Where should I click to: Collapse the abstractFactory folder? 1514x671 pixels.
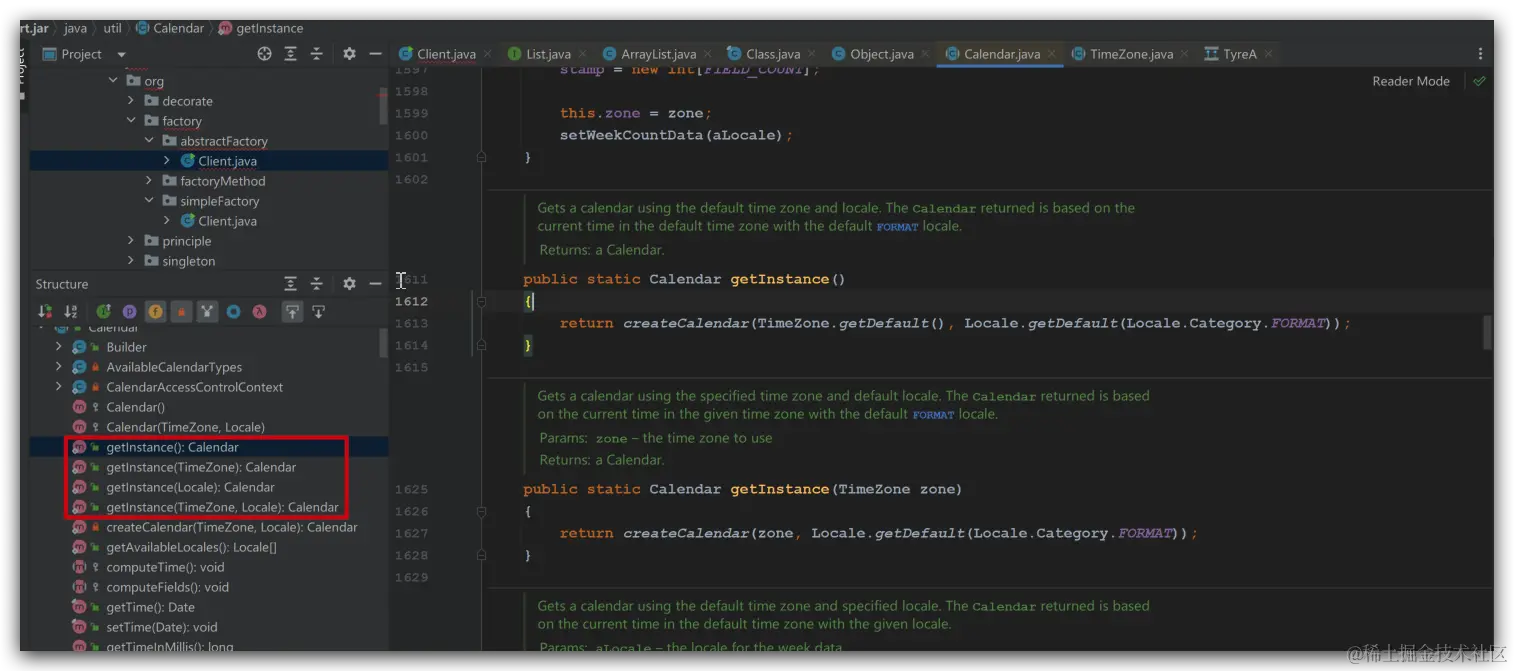149,141
